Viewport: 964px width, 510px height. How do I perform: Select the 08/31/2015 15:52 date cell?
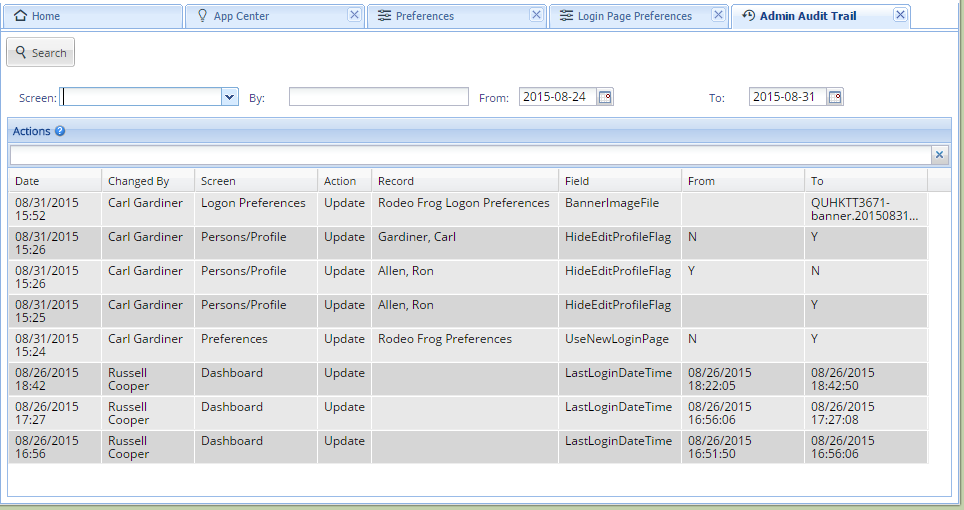coord(55,210)
